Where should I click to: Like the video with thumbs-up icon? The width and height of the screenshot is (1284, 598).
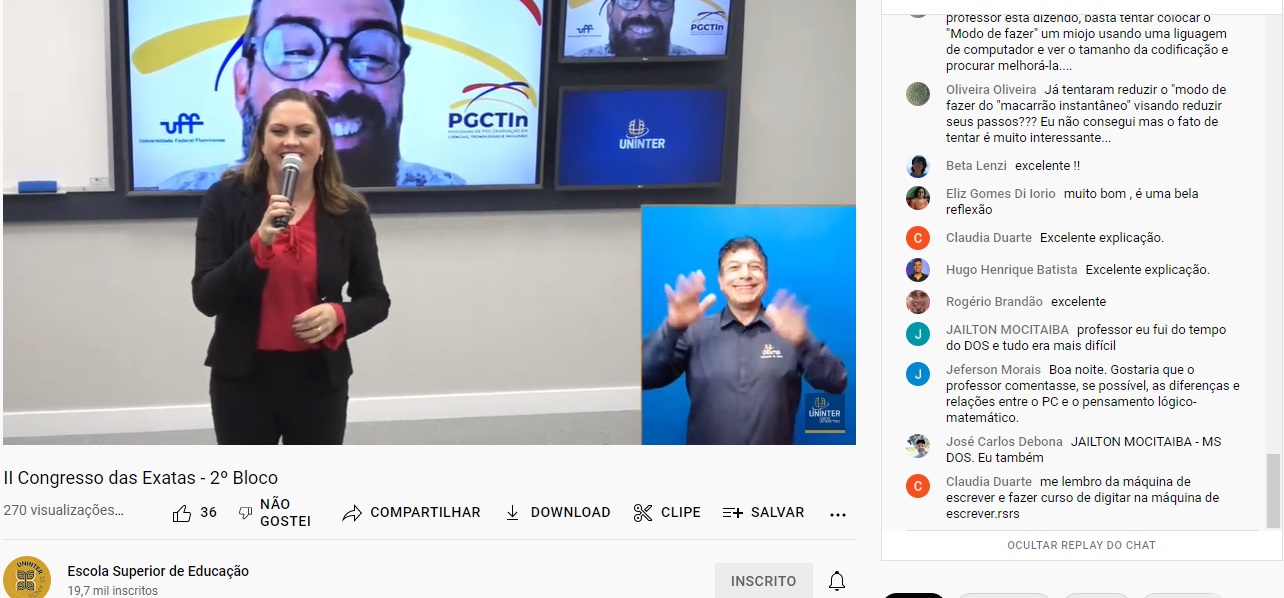pos(182,513)
